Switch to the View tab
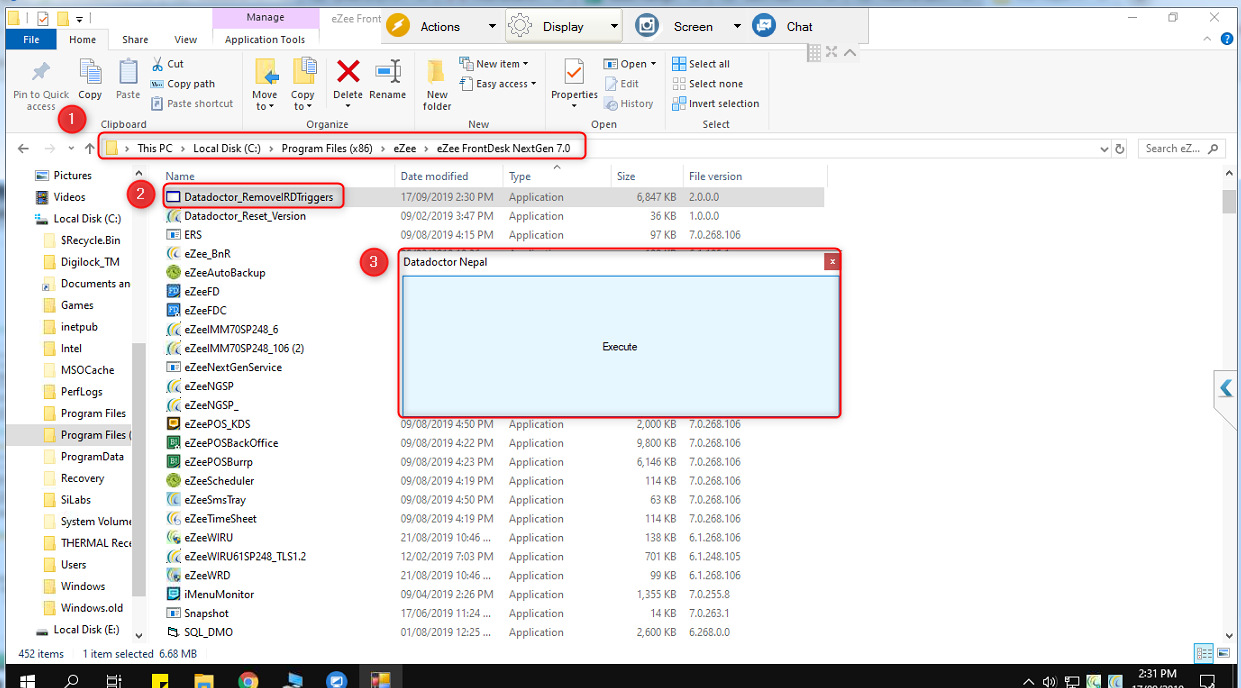Image resolution: width=1241 pixels, height=688 pixels. tap(186, 39)
